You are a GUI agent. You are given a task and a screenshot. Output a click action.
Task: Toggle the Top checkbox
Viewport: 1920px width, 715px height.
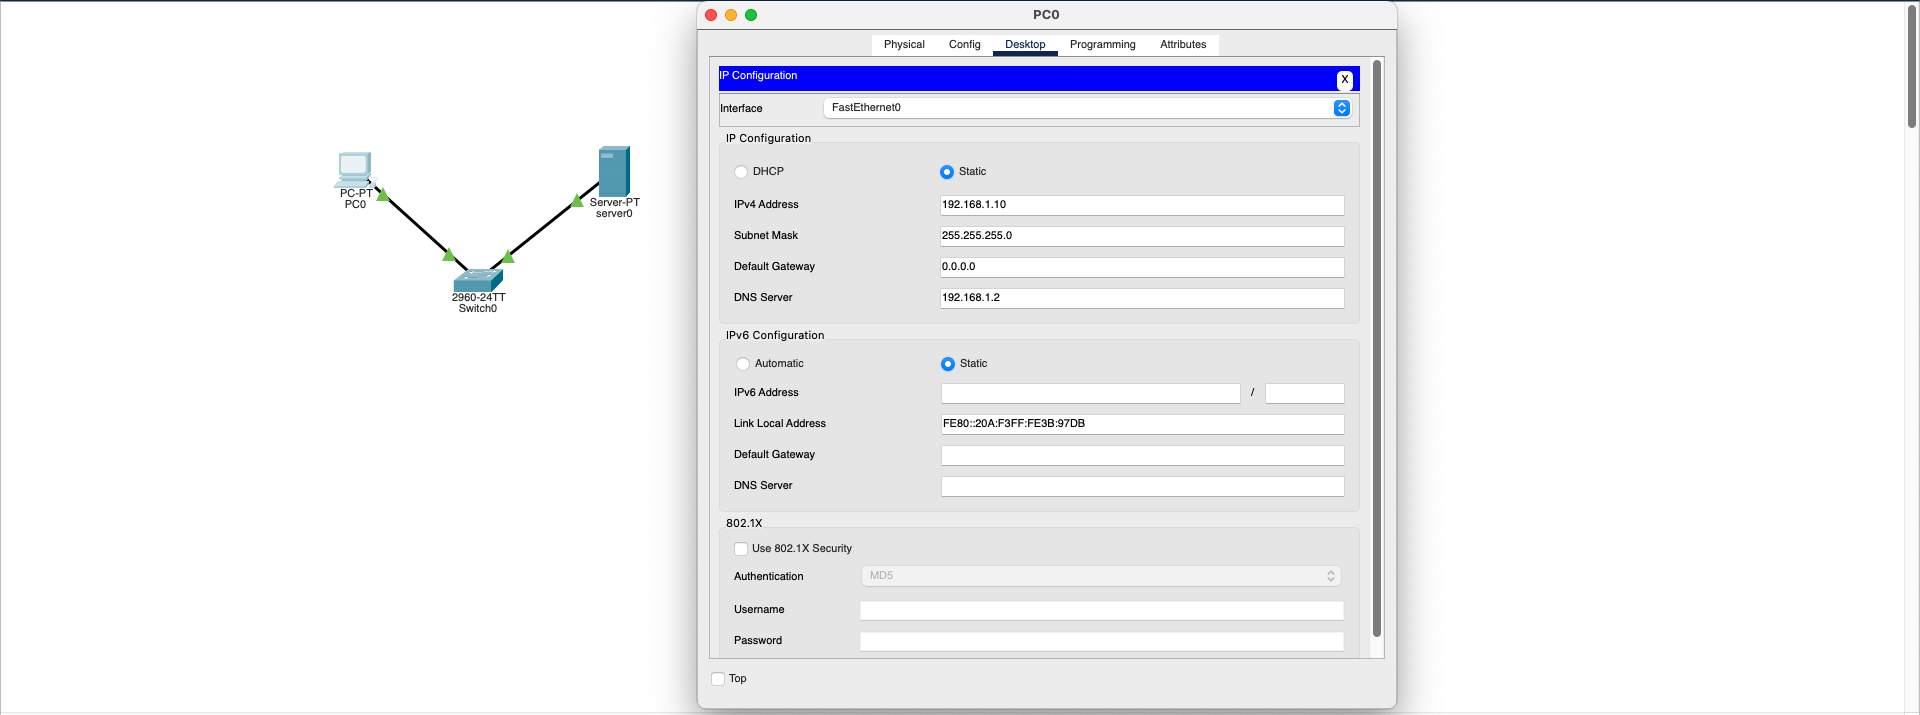tap(718, 679)
